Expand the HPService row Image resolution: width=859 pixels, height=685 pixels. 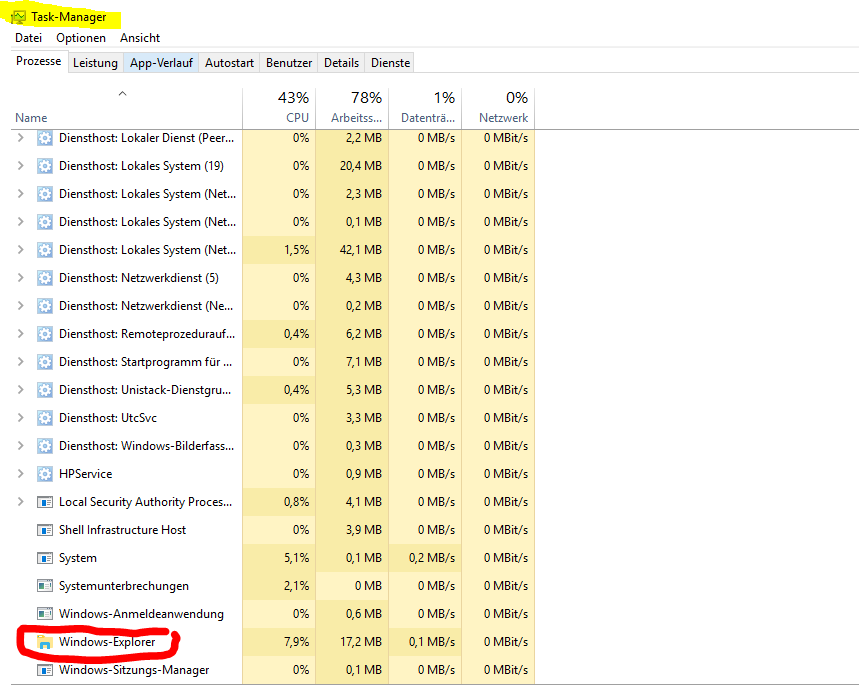20,473
